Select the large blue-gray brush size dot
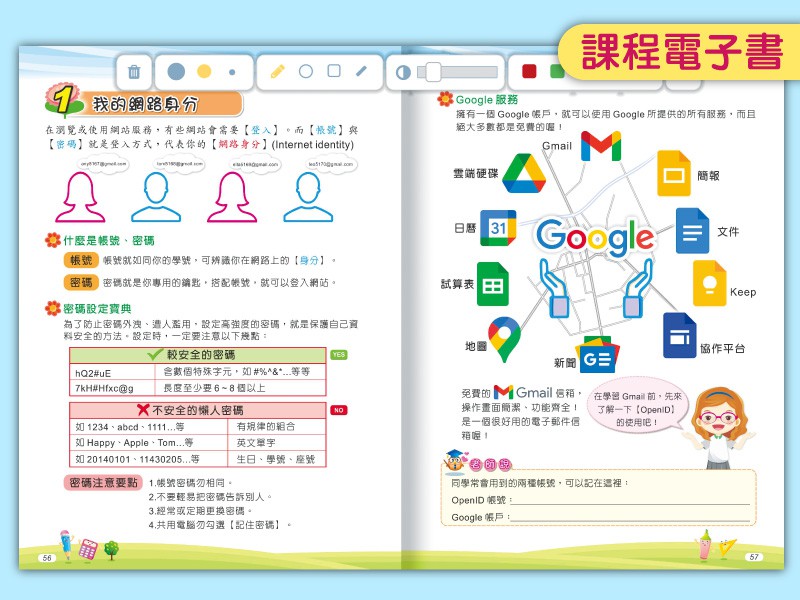This screenshot has height=600, width=800. (x=176, y=72)
